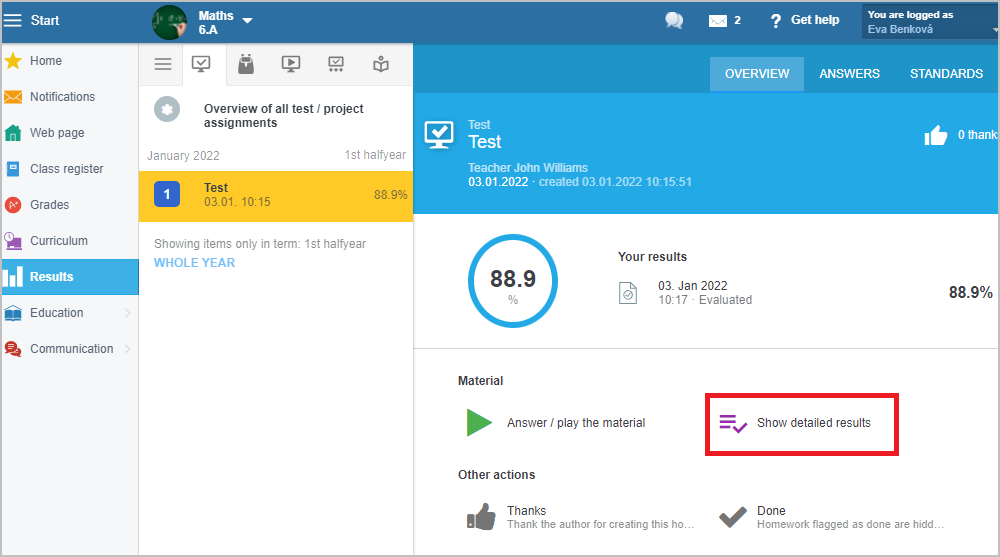Click the 88.9 % circular score indicator
Viewport: 1000px width, 557px height.
(513, 281)
